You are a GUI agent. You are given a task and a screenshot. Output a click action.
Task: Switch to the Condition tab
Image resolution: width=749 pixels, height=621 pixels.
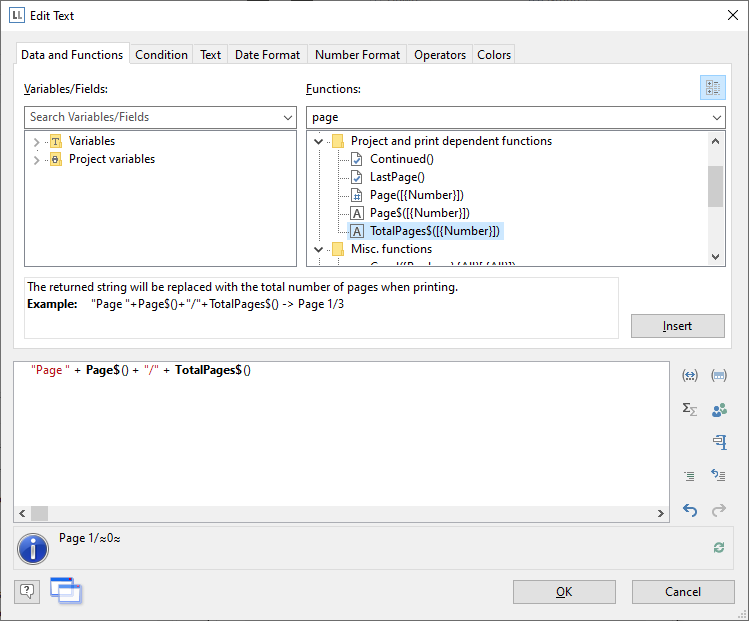pos(161,55)
